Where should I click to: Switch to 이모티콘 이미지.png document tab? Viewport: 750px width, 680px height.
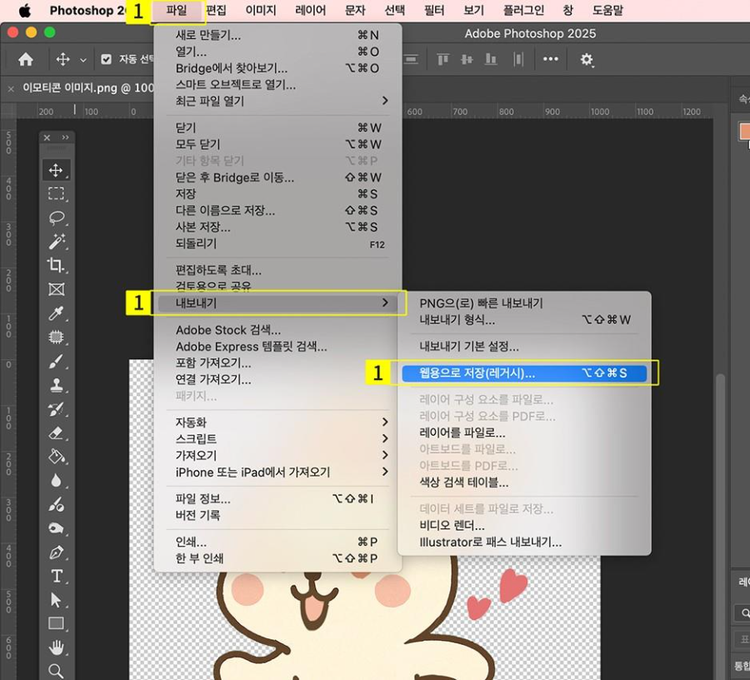(88, 88)
